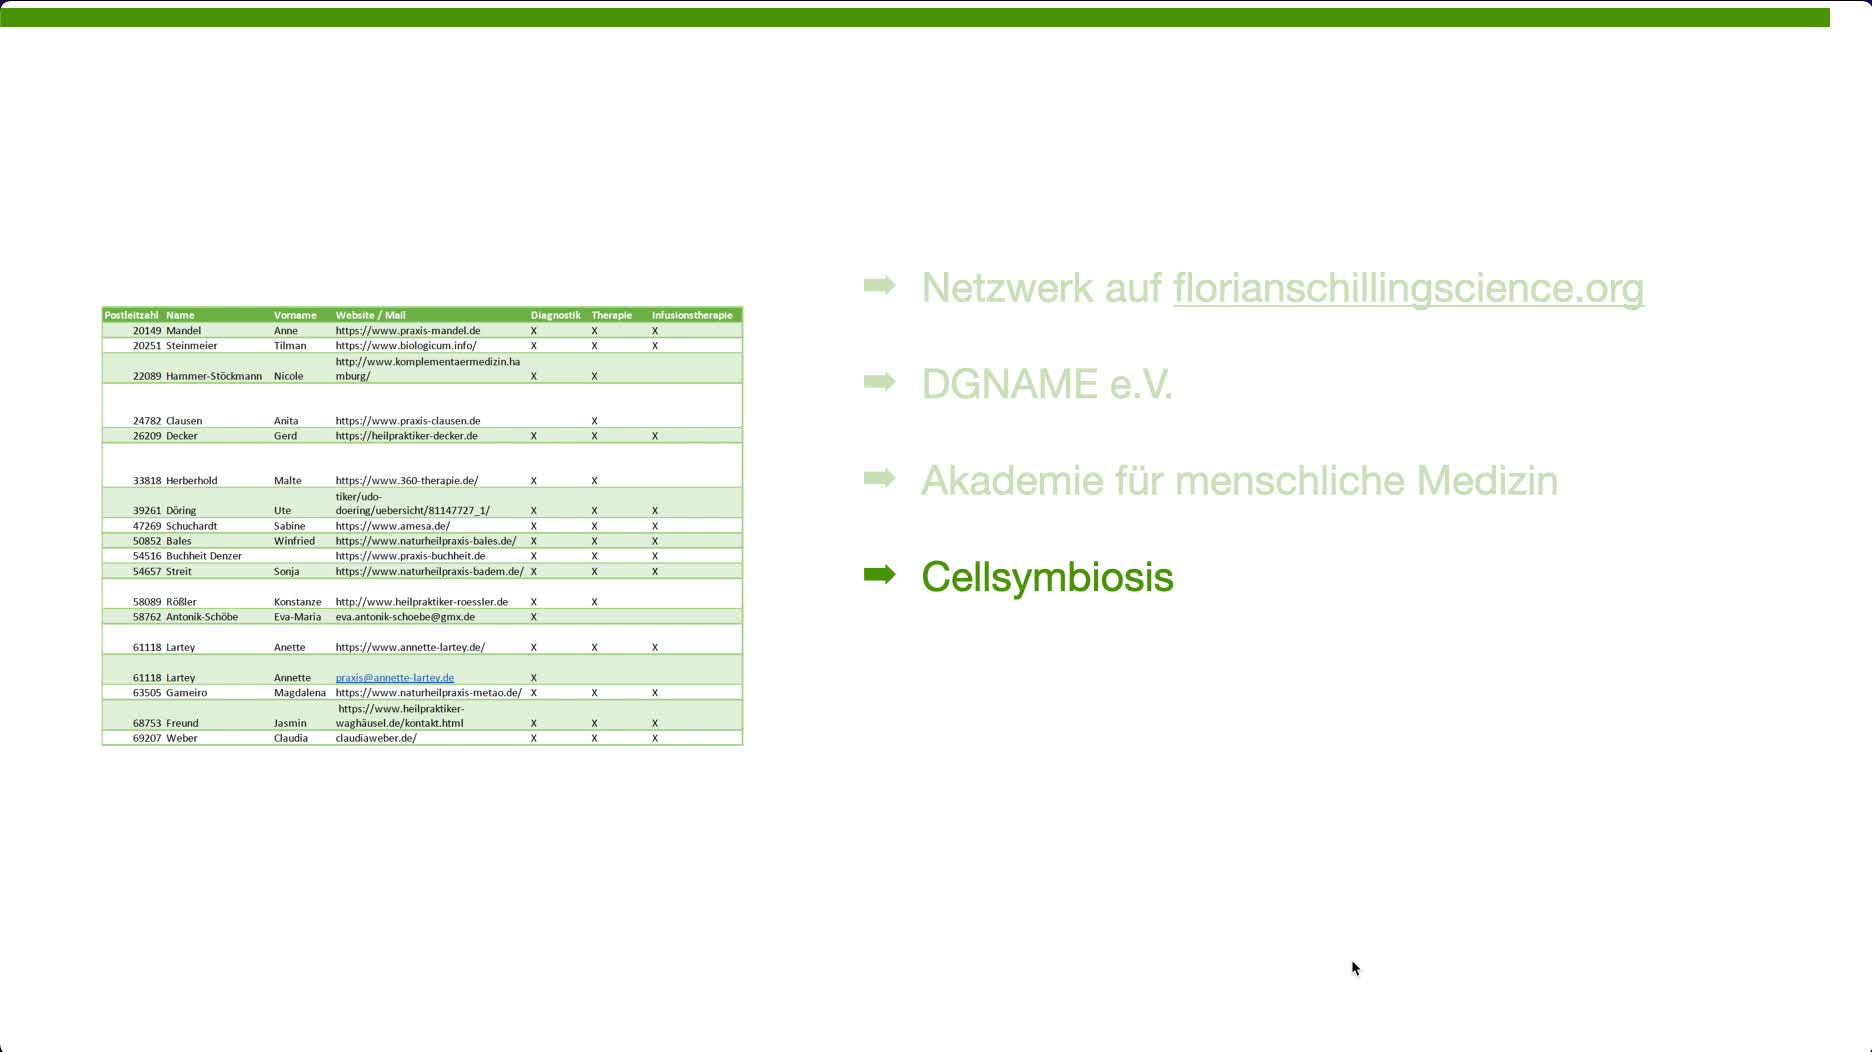Click the https://www.naturheilpraxis-bales.de/ cell

426,541
